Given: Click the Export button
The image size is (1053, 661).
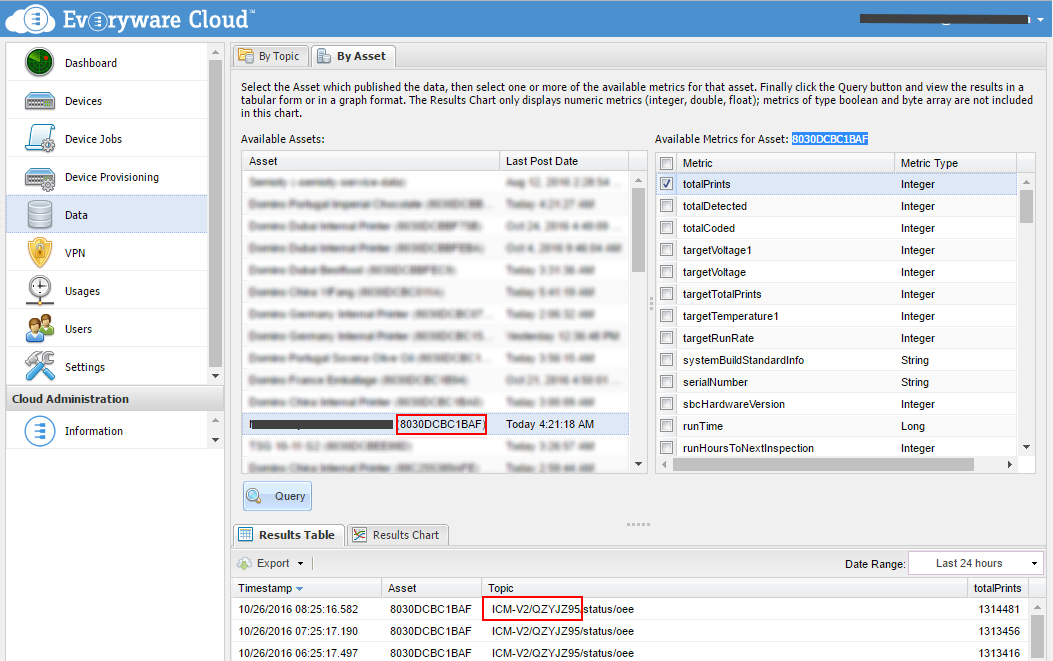Looking at the screenshot, I should (271, 563).
